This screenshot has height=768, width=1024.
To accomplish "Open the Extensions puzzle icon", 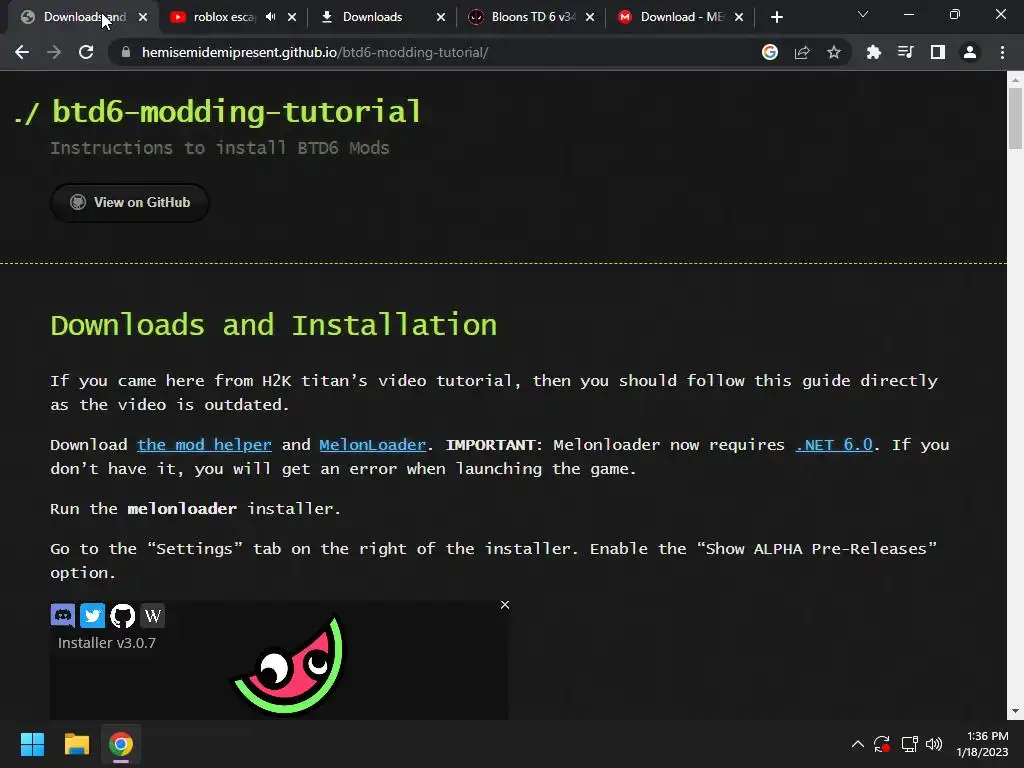I will [x=874, y=52].
